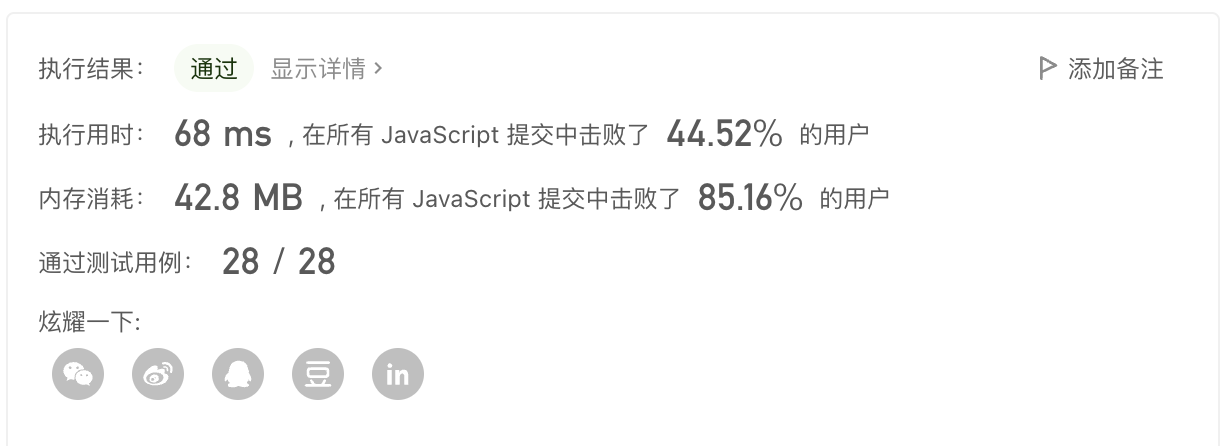Click the 68 ms runtime value
Screen dimensions: 1220x446
(222, 134)
